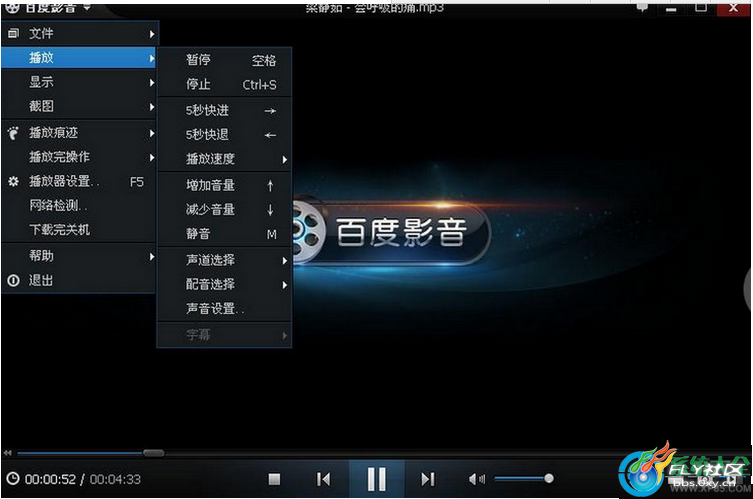Image resolution: width=753 pixels, height=499 pixels.
Task: Choose 暂停 in the playback submenu
Action: click(225, 60)
